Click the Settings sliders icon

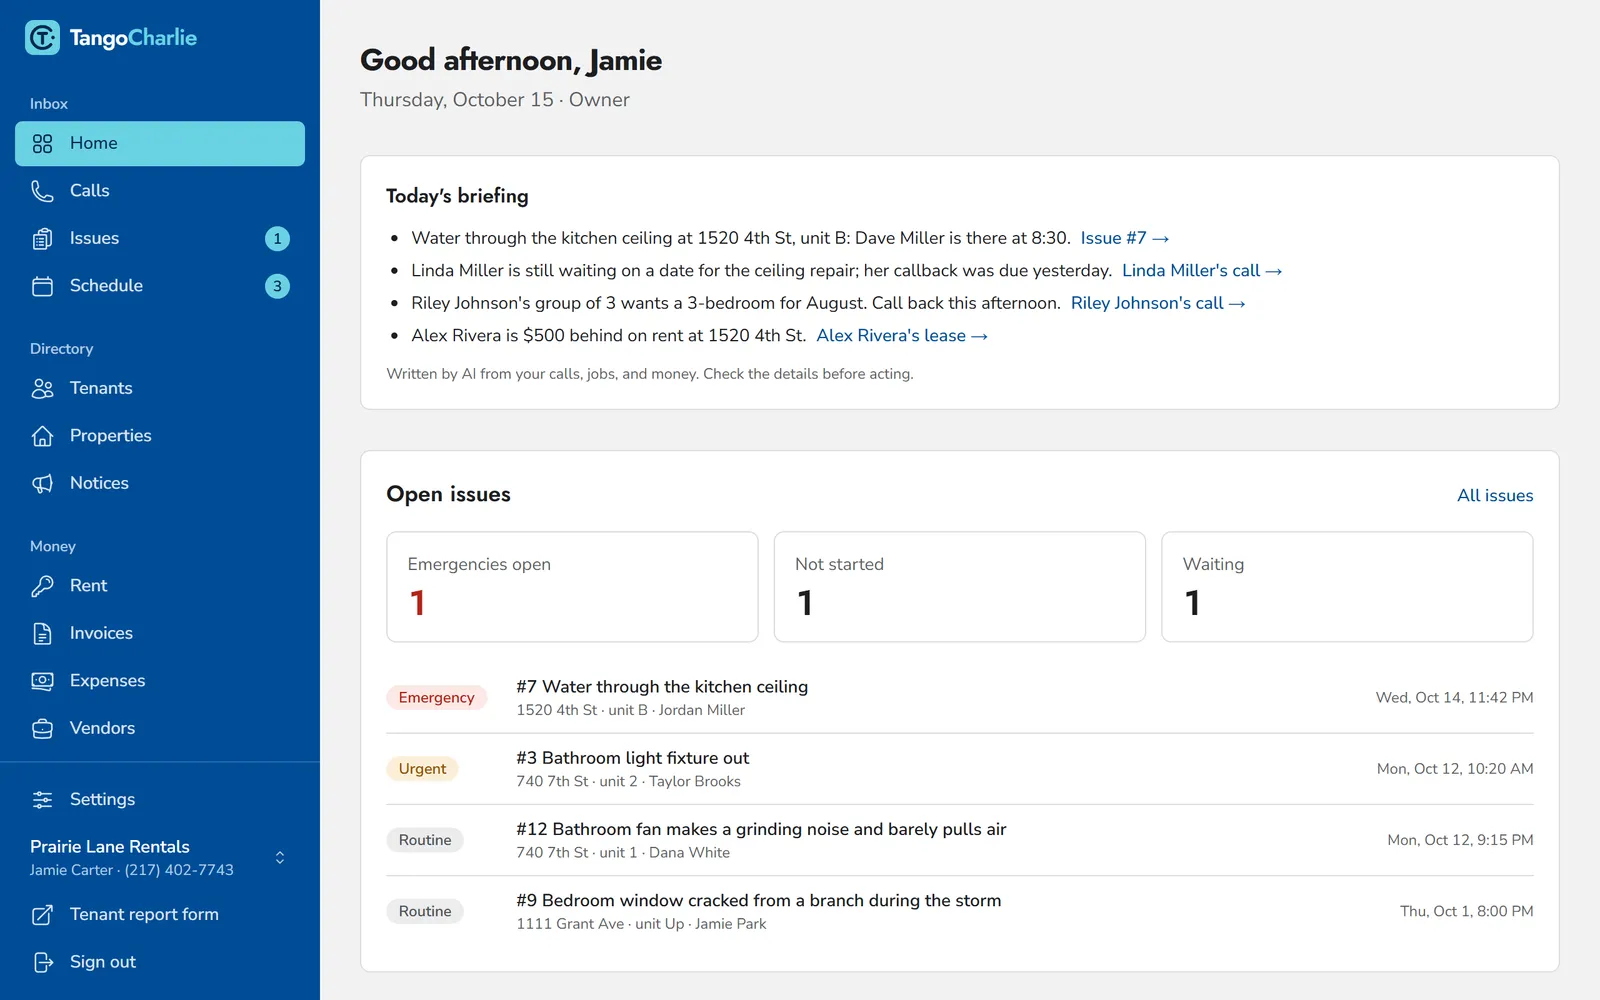tap(42, 800)
